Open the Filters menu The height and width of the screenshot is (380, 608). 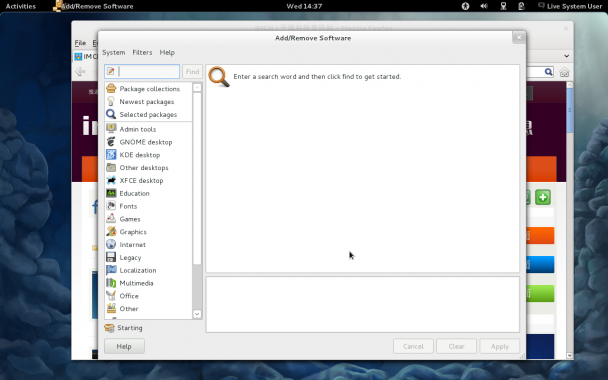142,52
